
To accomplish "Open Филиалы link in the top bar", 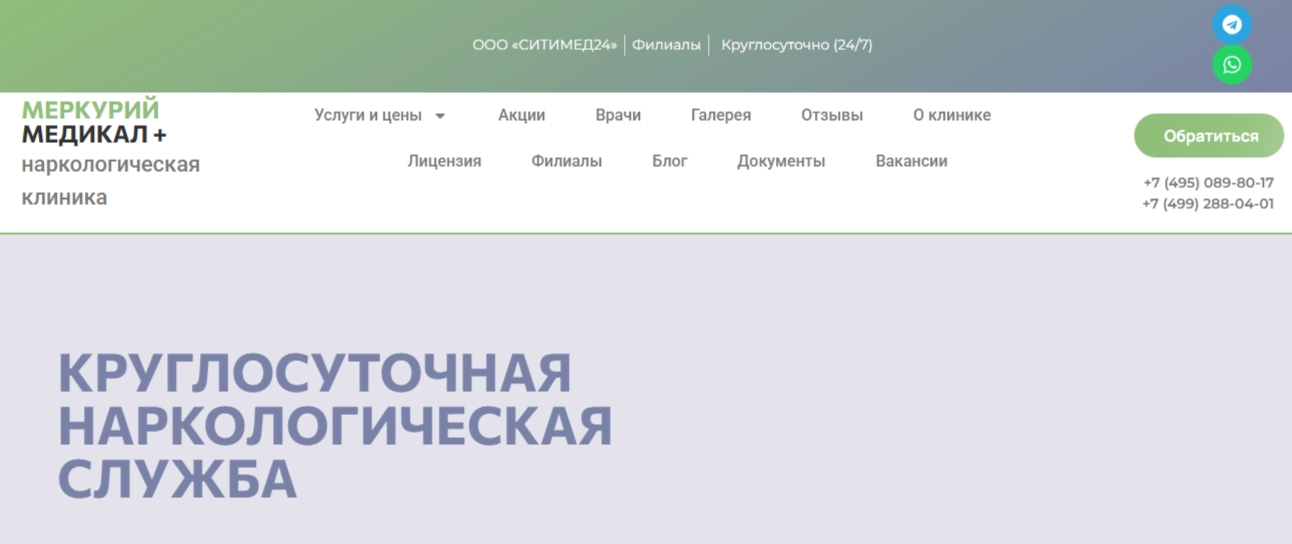I will (x=666, y=45).
